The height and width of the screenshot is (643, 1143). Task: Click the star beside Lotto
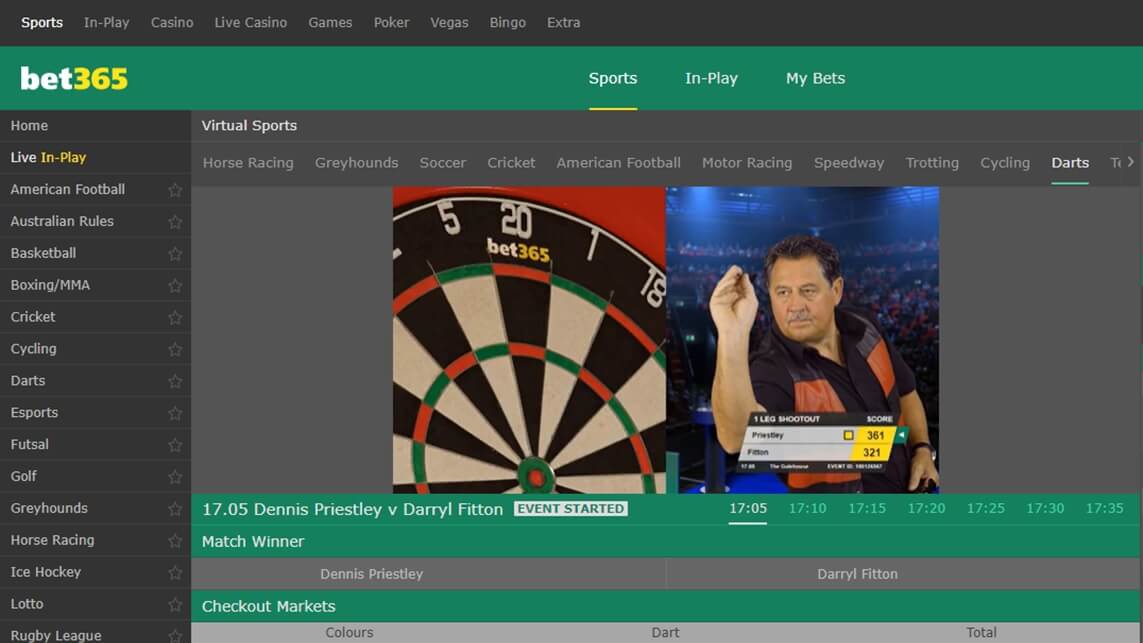tap(175, 604)
